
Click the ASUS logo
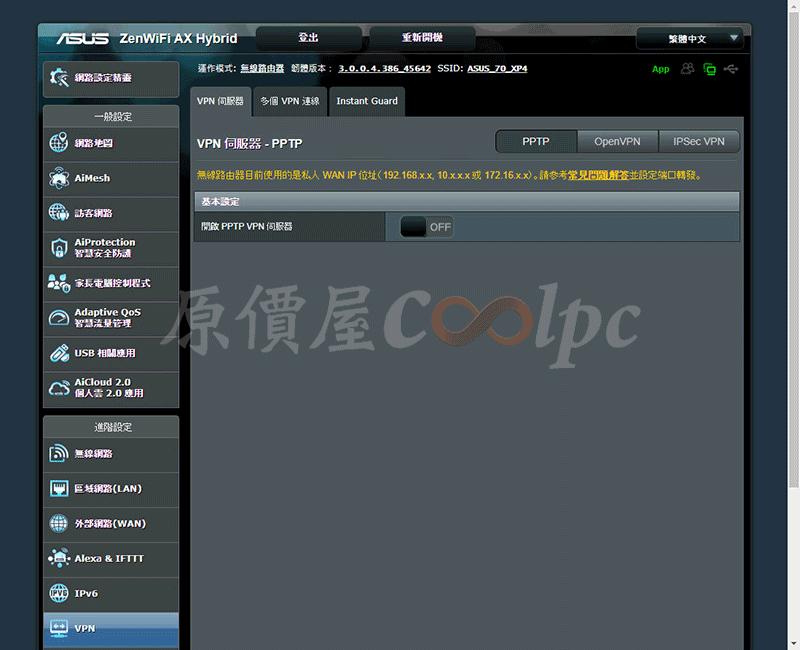(83, 39)
